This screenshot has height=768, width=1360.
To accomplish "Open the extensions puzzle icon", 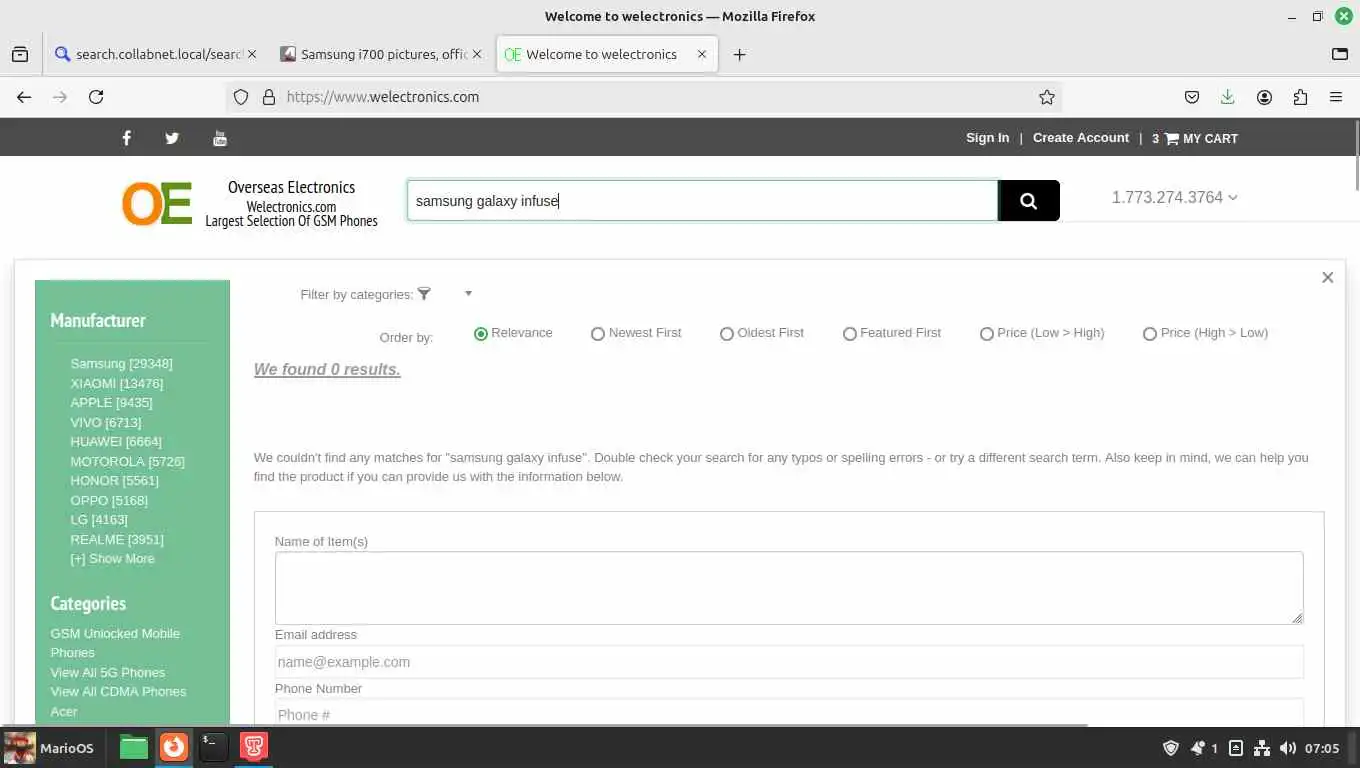I will coord(1300,97).
